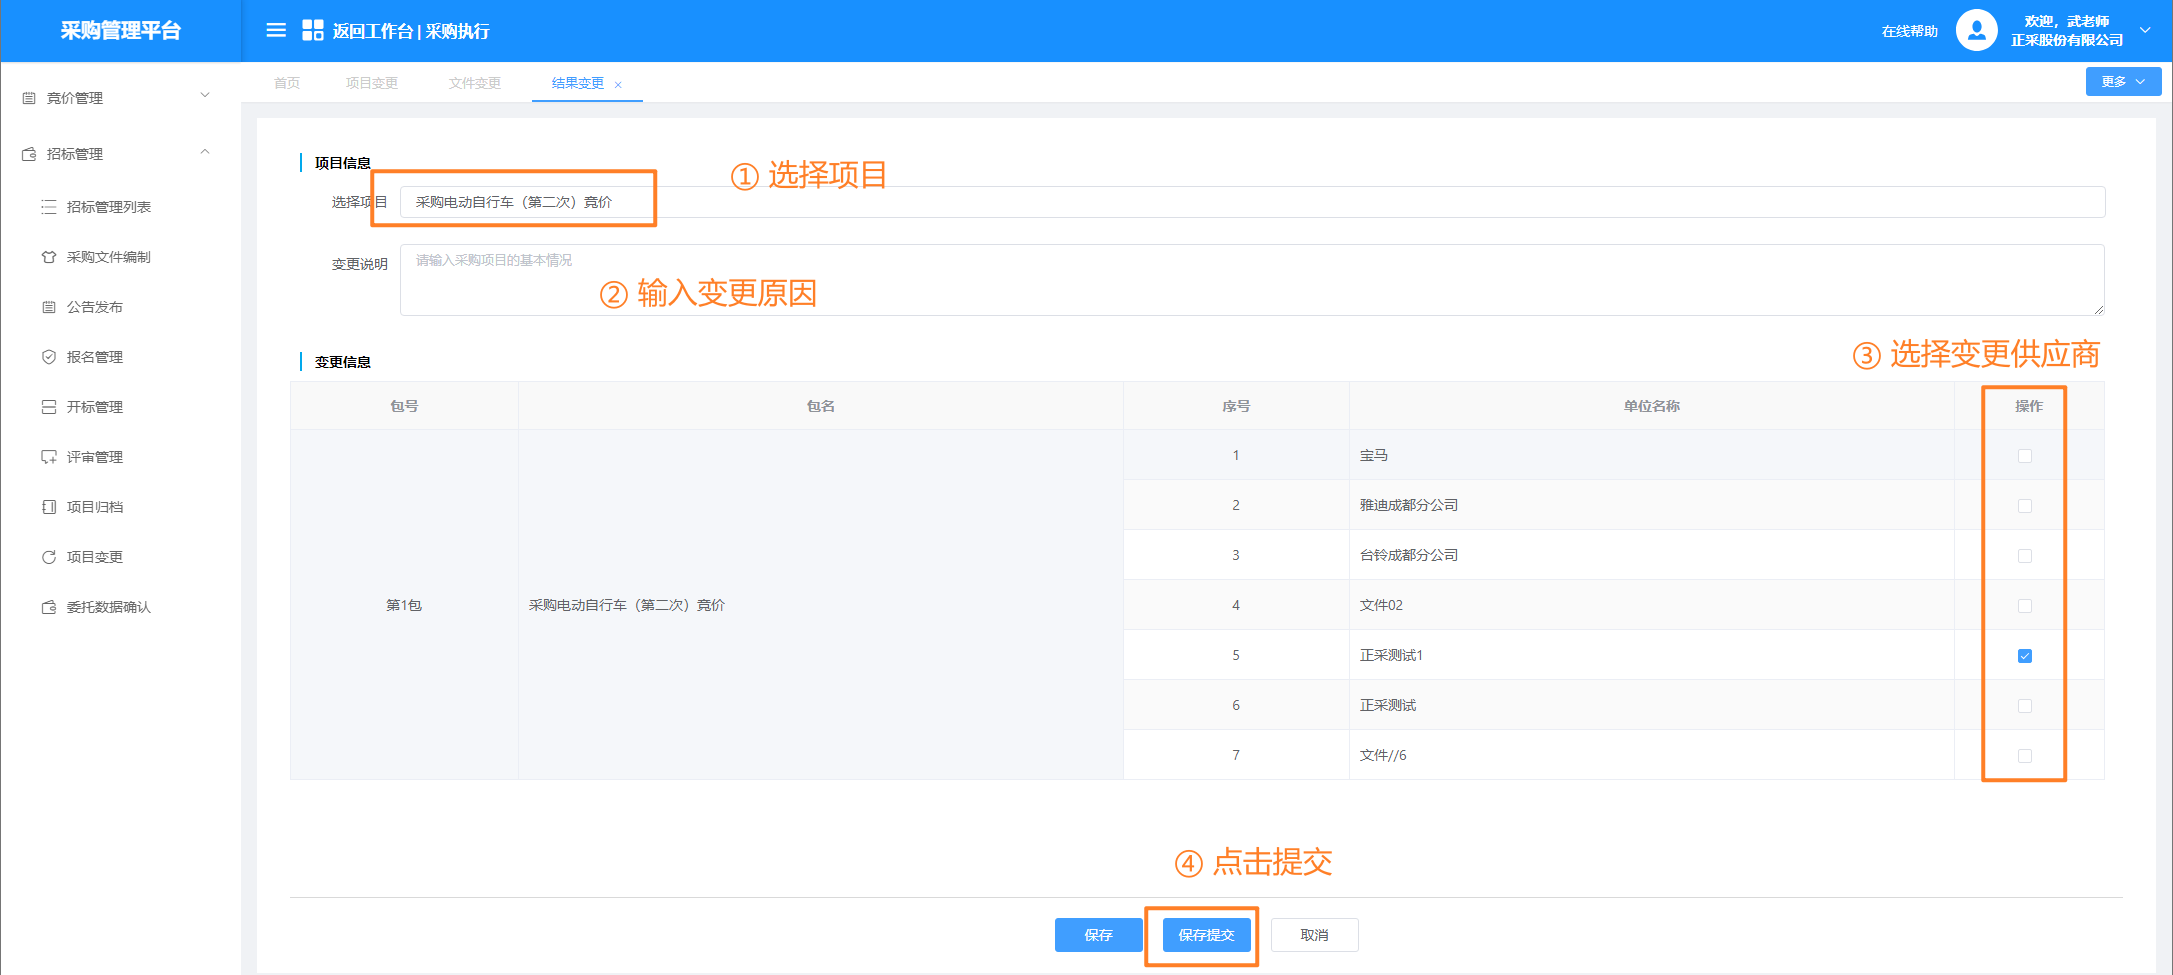Click the 报名管理 shield icon
The height and width of the screenshot is (975, 2173).
pos(48,357)
